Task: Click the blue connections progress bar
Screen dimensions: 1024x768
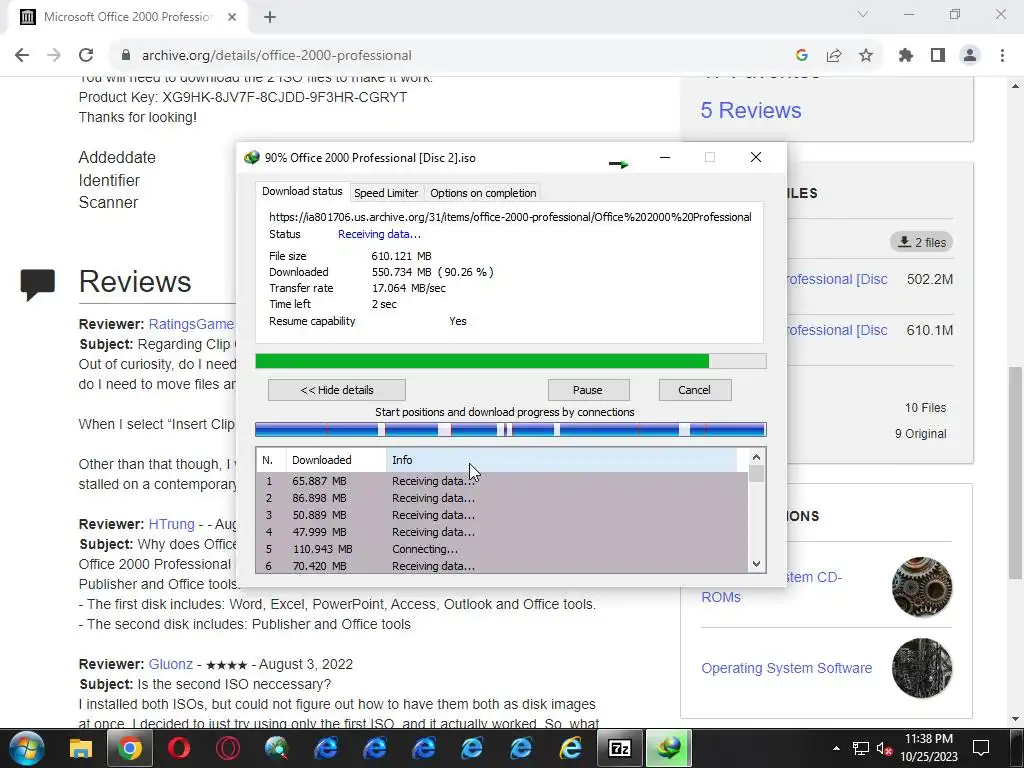Action: (x=511, y=430)
